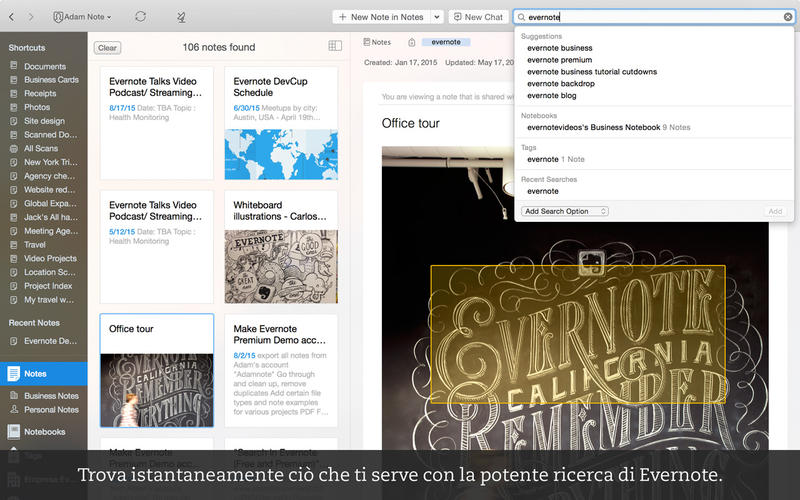
Task: Select Notes in the sidebar
Action: tap(44, 373)
